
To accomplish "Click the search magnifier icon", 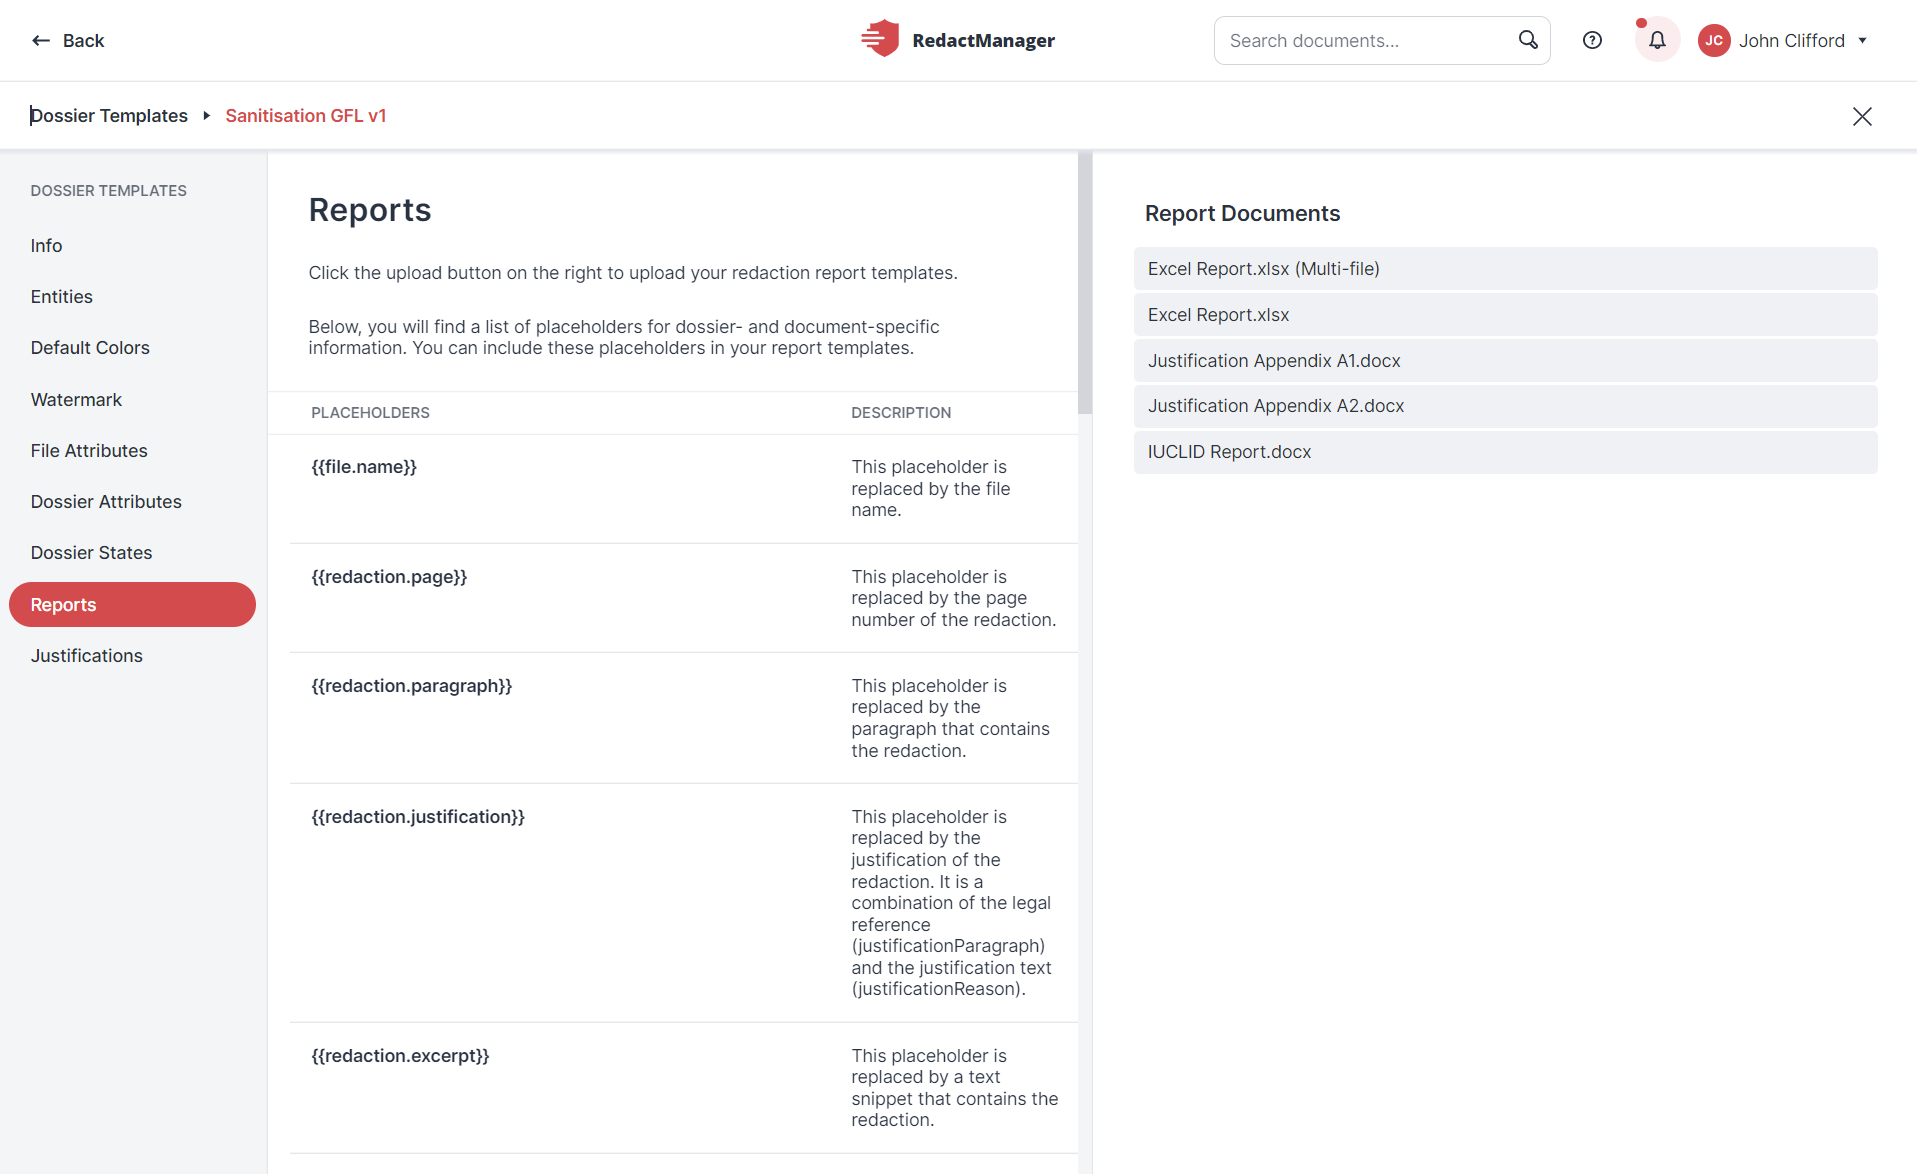I will point(1527,40).
